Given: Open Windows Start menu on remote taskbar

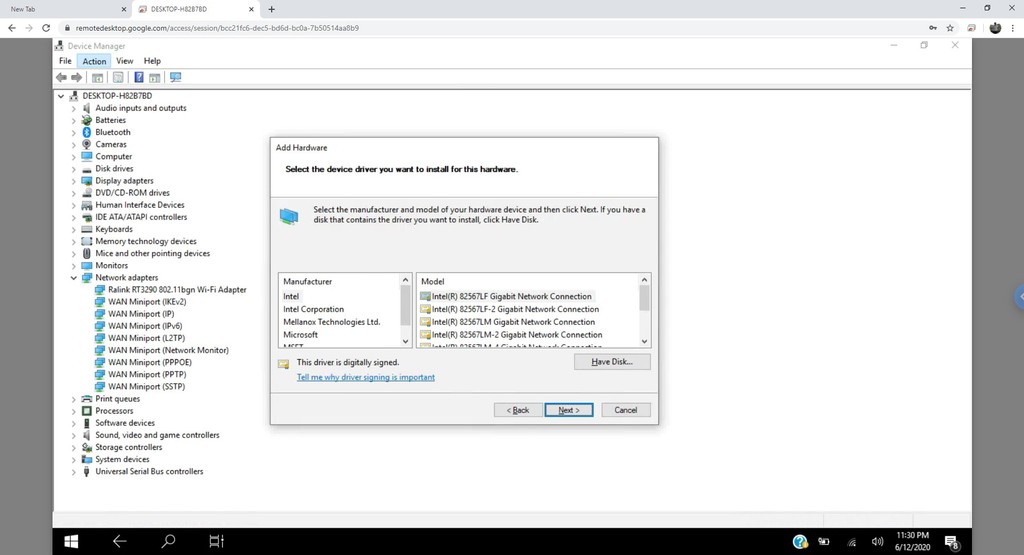Looking at the screenshot, I should coord(71,541).
